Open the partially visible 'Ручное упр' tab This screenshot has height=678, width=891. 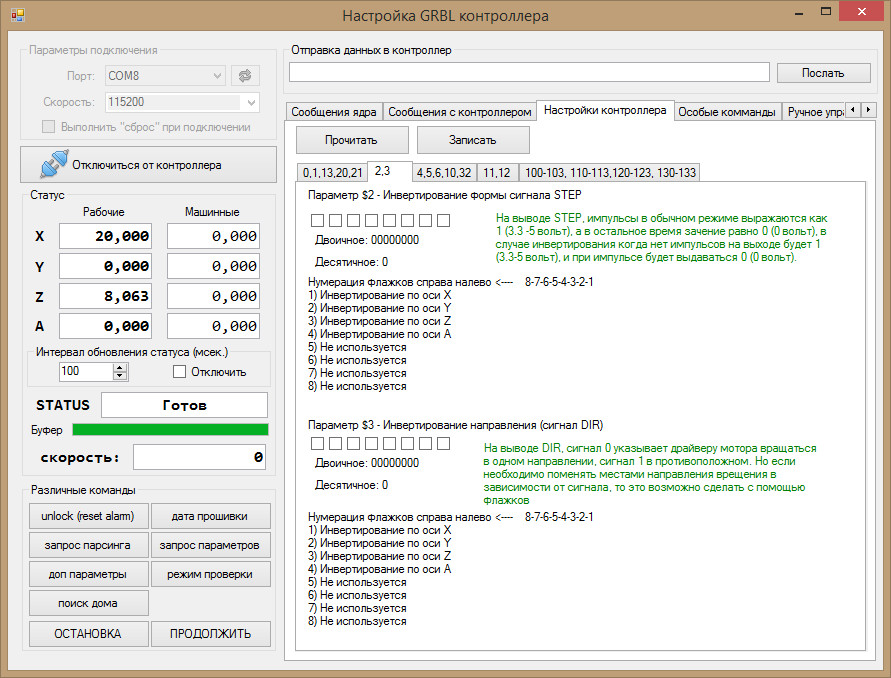pos(814,112)
